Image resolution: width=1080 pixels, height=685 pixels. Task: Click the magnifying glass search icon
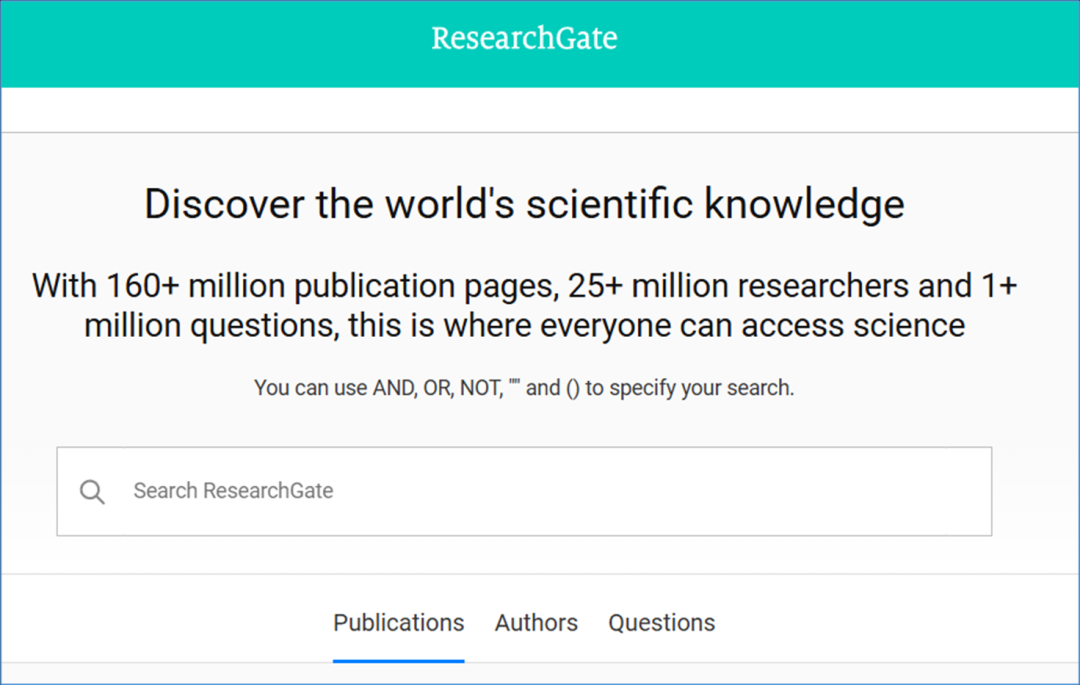92,492
